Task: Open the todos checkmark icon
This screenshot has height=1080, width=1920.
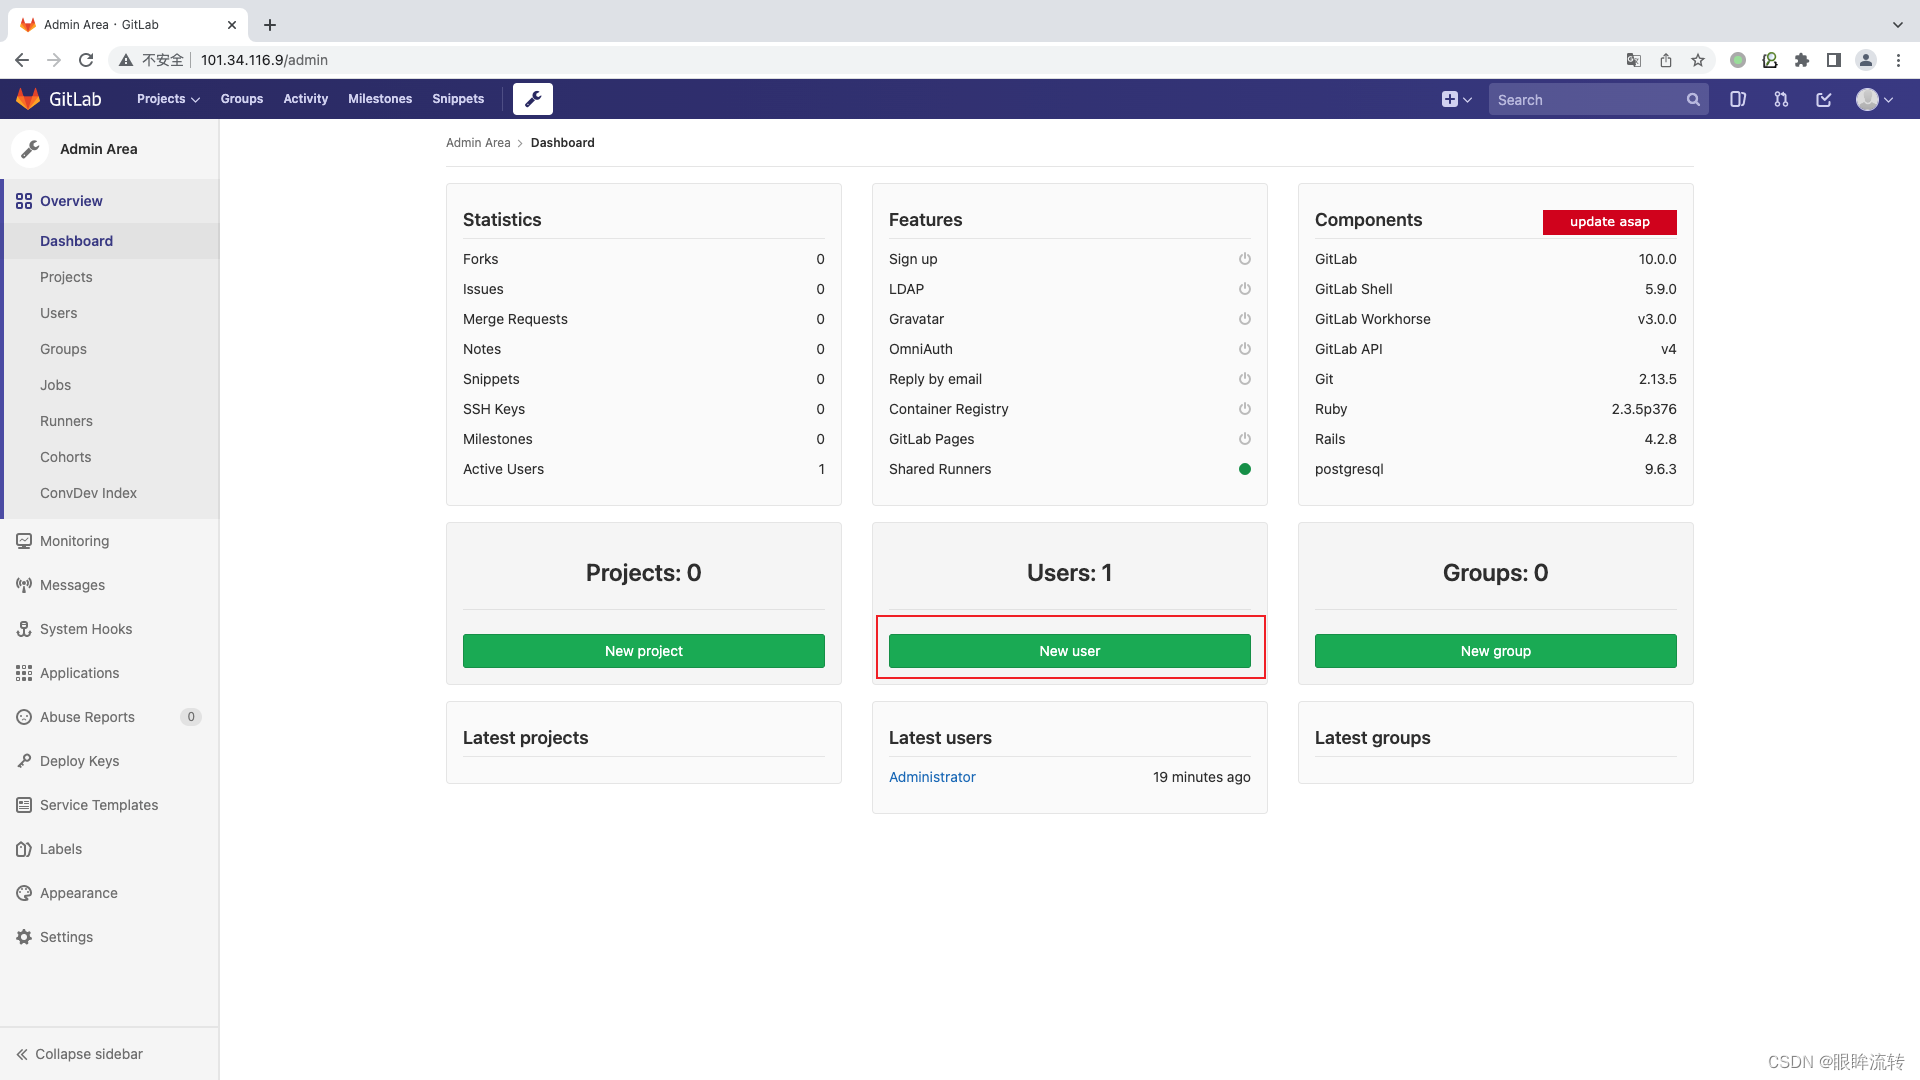Action: [1824, 99]
